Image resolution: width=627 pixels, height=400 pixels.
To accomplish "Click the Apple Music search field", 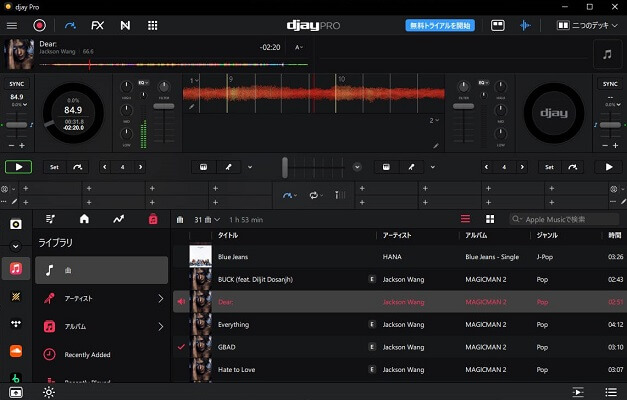I will click(564, 219).
